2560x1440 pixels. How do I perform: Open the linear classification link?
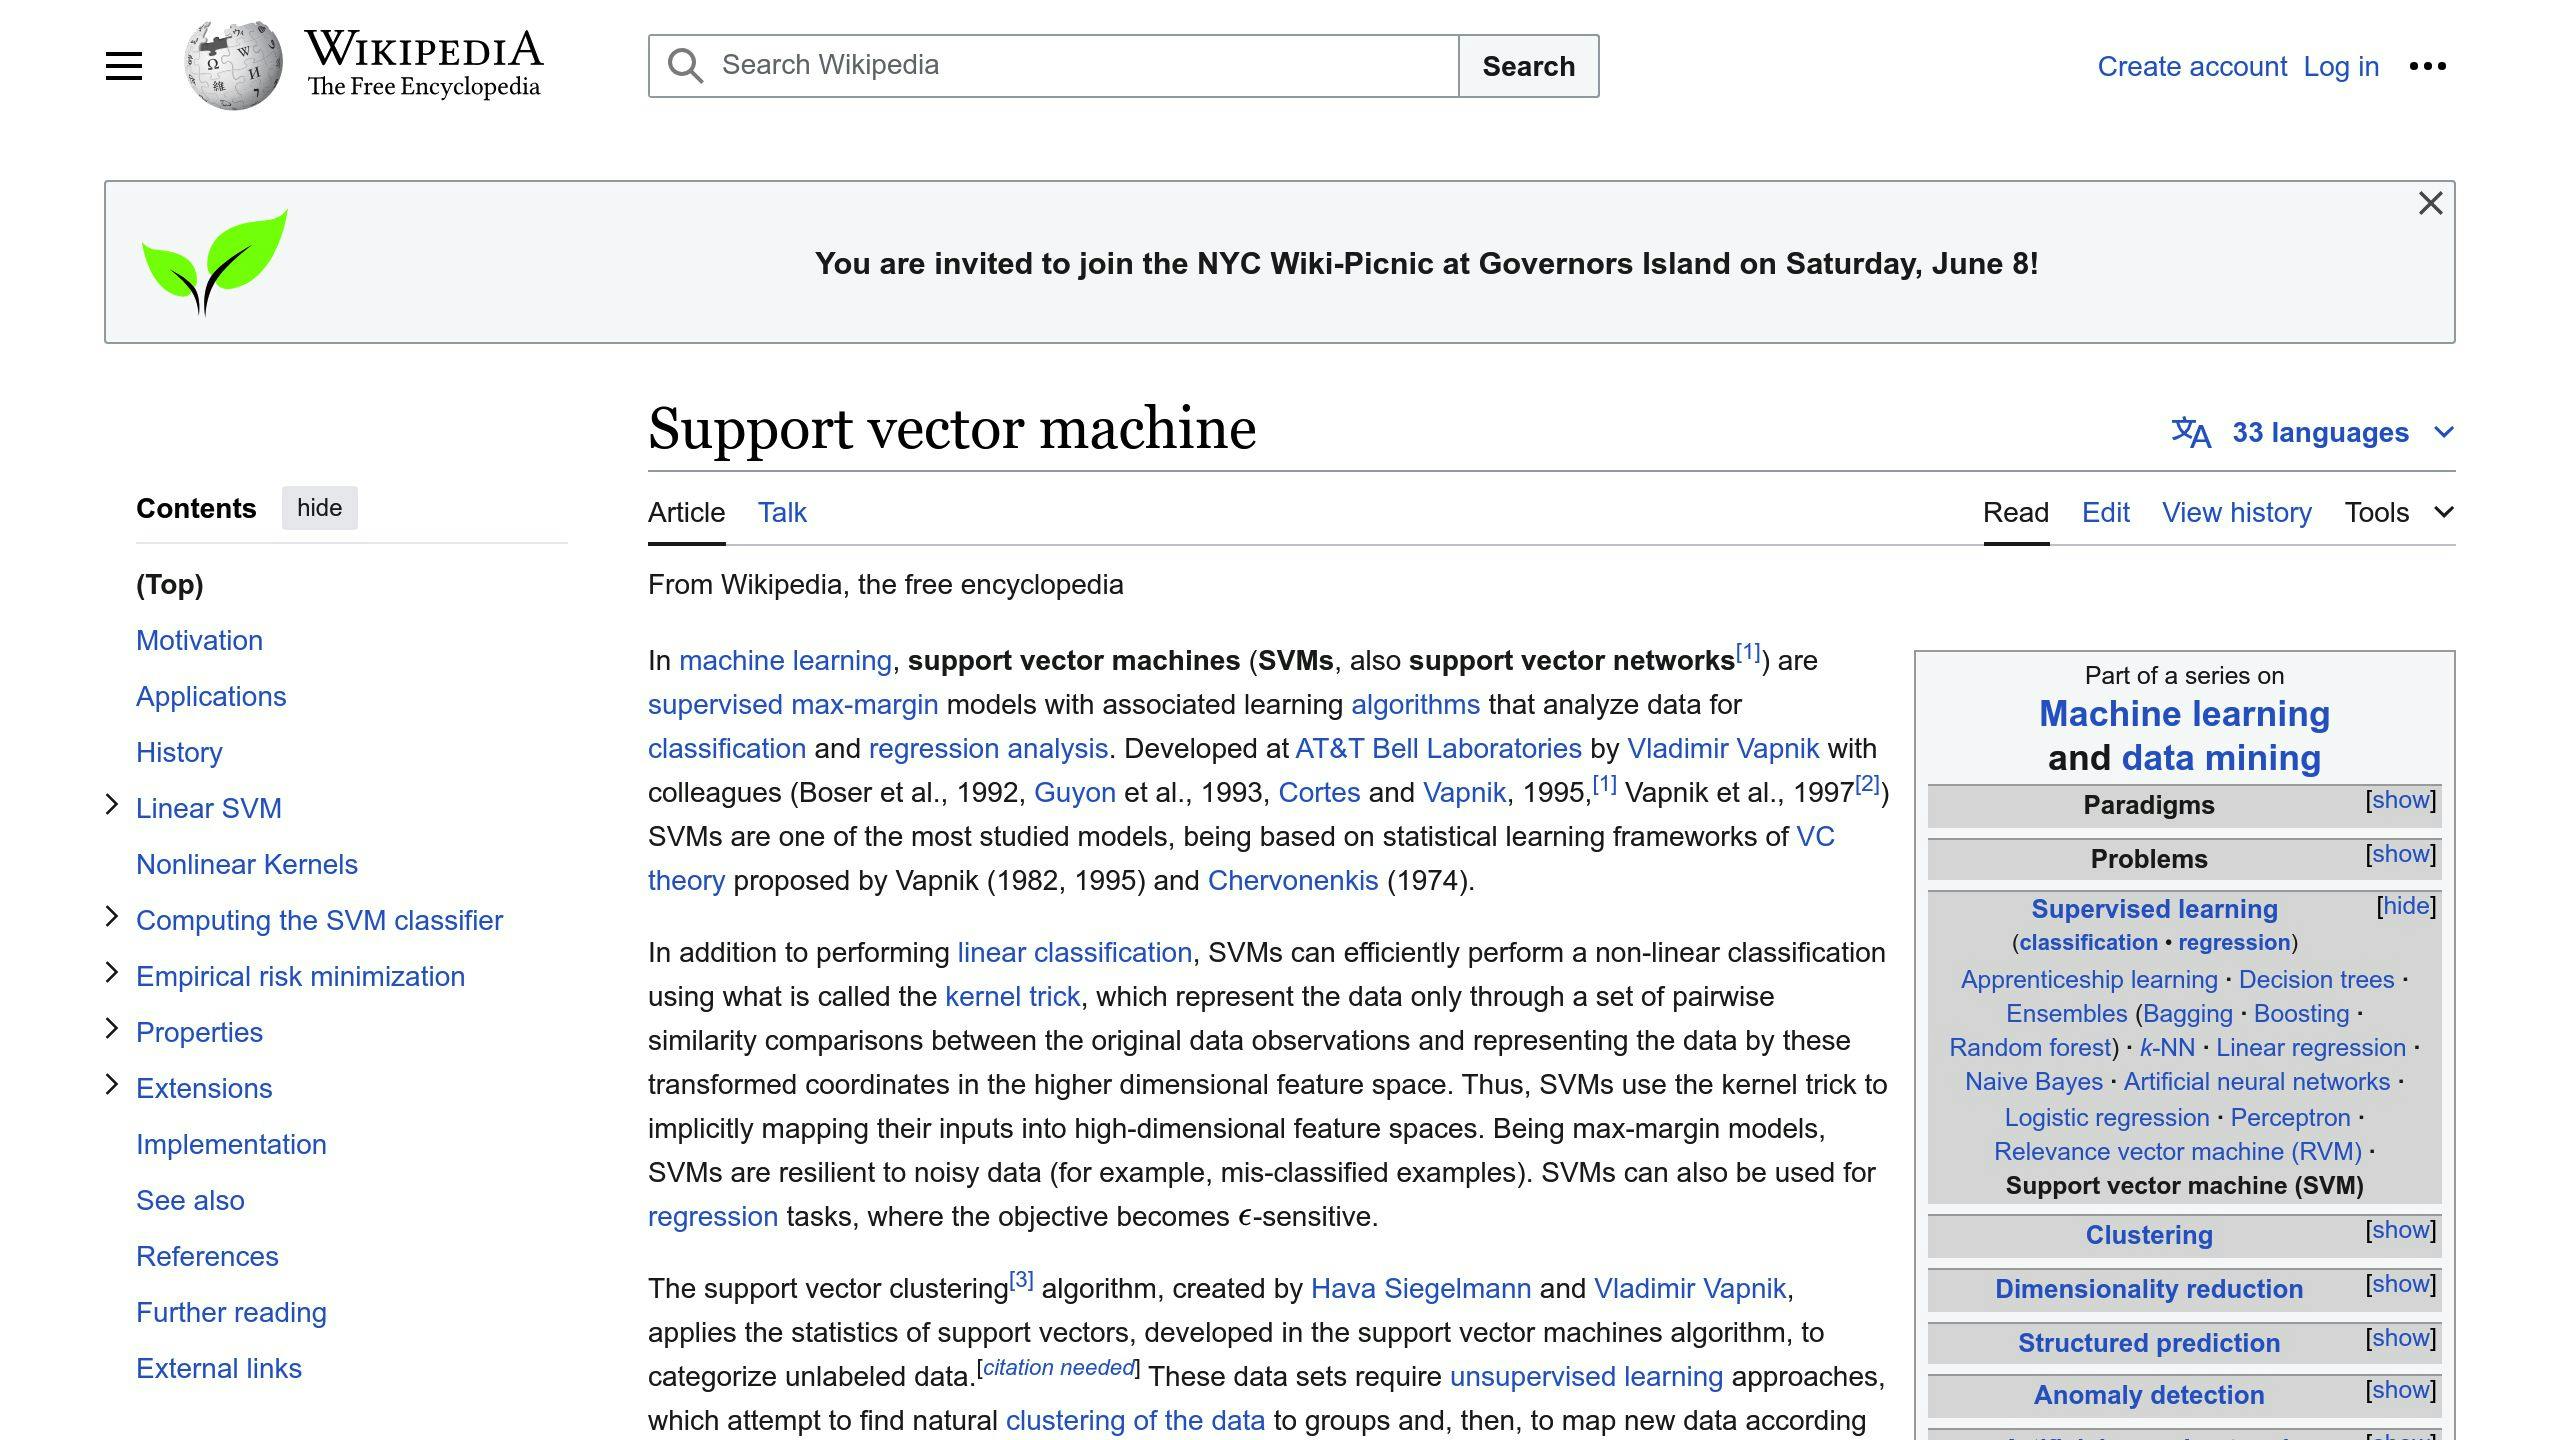(x=1074, y=952)
